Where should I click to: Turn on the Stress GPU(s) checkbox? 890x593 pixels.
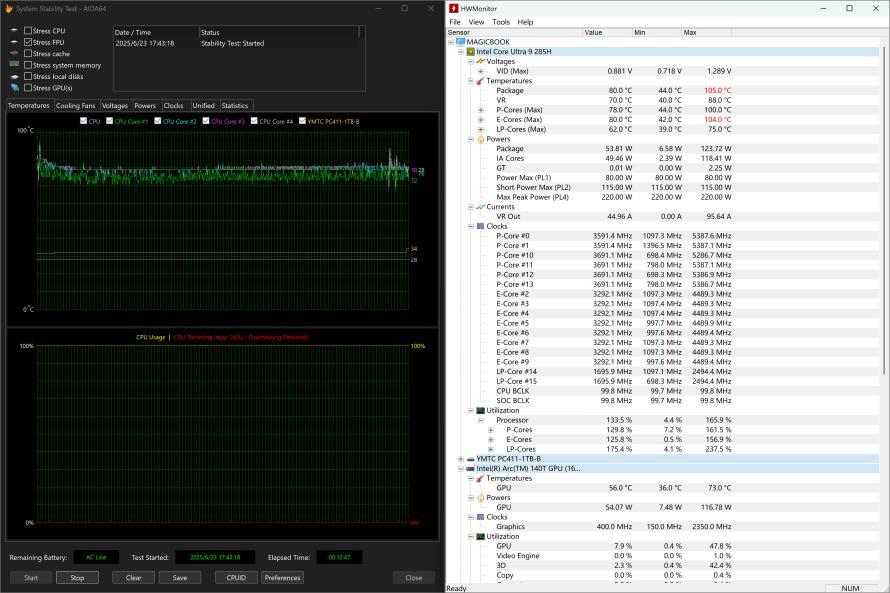click(28, 87)
